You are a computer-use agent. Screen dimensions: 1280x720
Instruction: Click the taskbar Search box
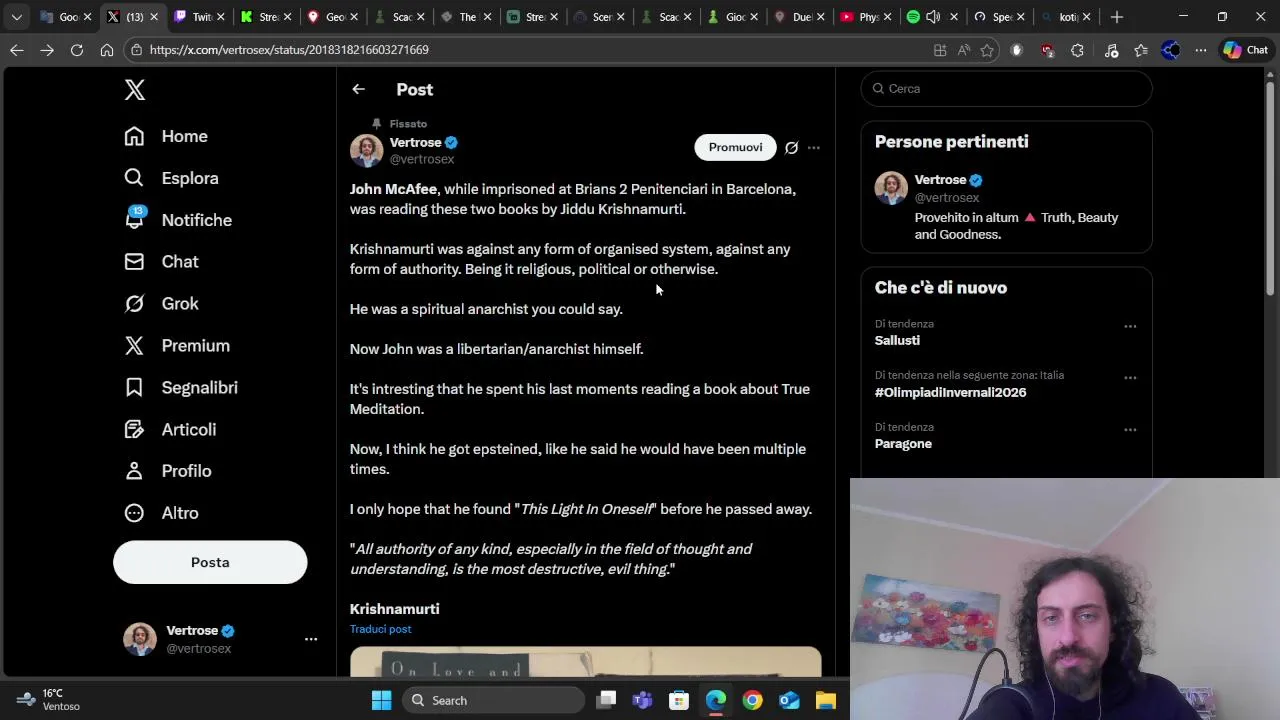tap(494, 700)
